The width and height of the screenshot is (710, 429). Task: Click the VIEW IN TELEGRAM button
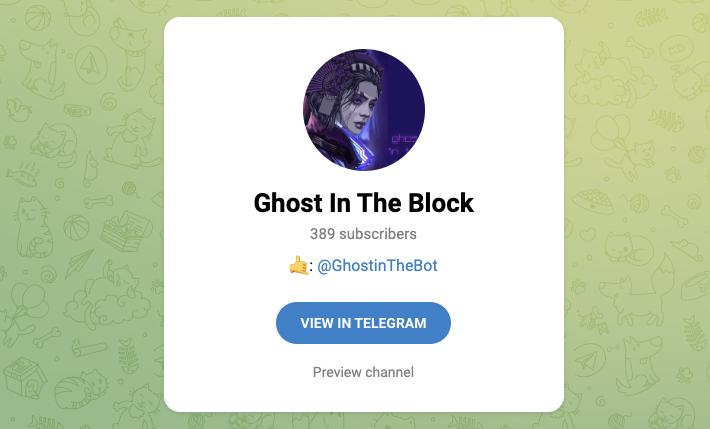(x=363, y=323)
